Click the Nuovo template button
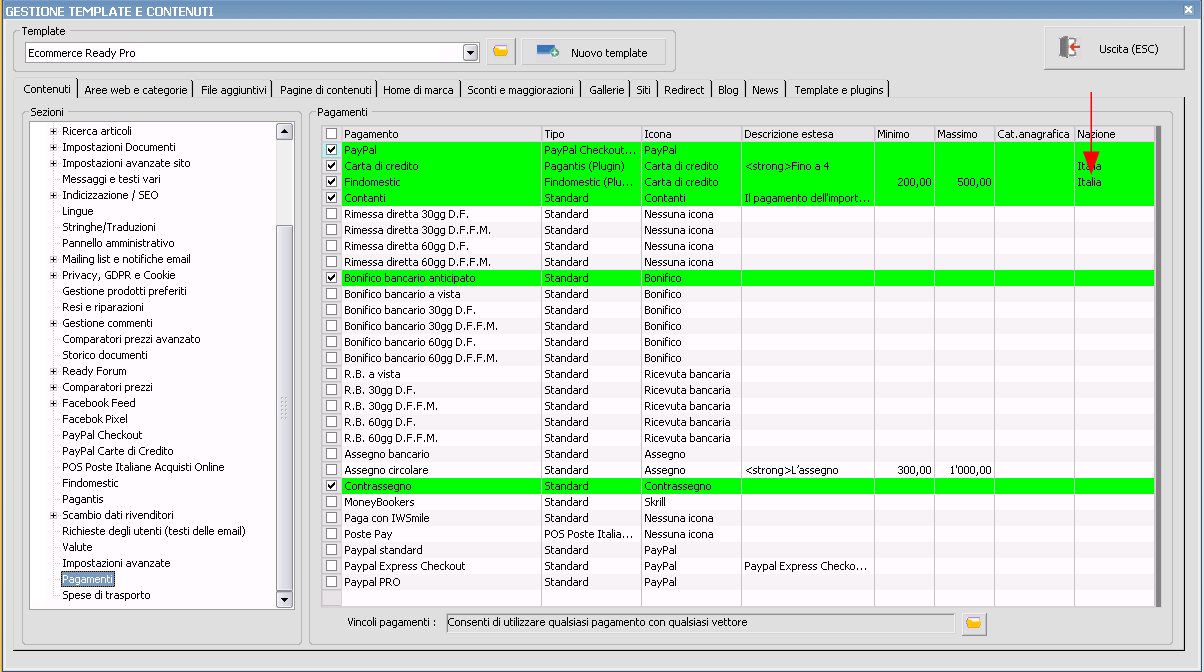Screen dimensions: 1204x672 tap(593, 52)
